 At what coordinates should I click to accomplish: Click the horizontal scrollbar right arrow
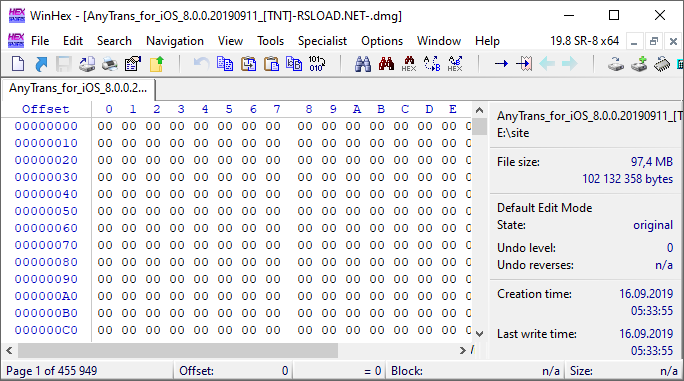[463, 350]
